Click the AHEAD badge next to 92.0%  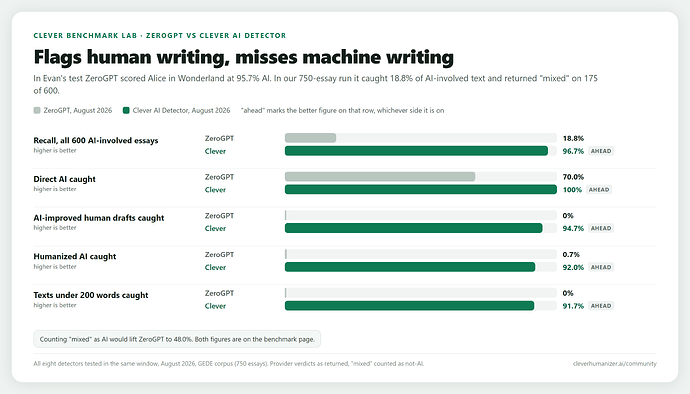pos(601,267)
